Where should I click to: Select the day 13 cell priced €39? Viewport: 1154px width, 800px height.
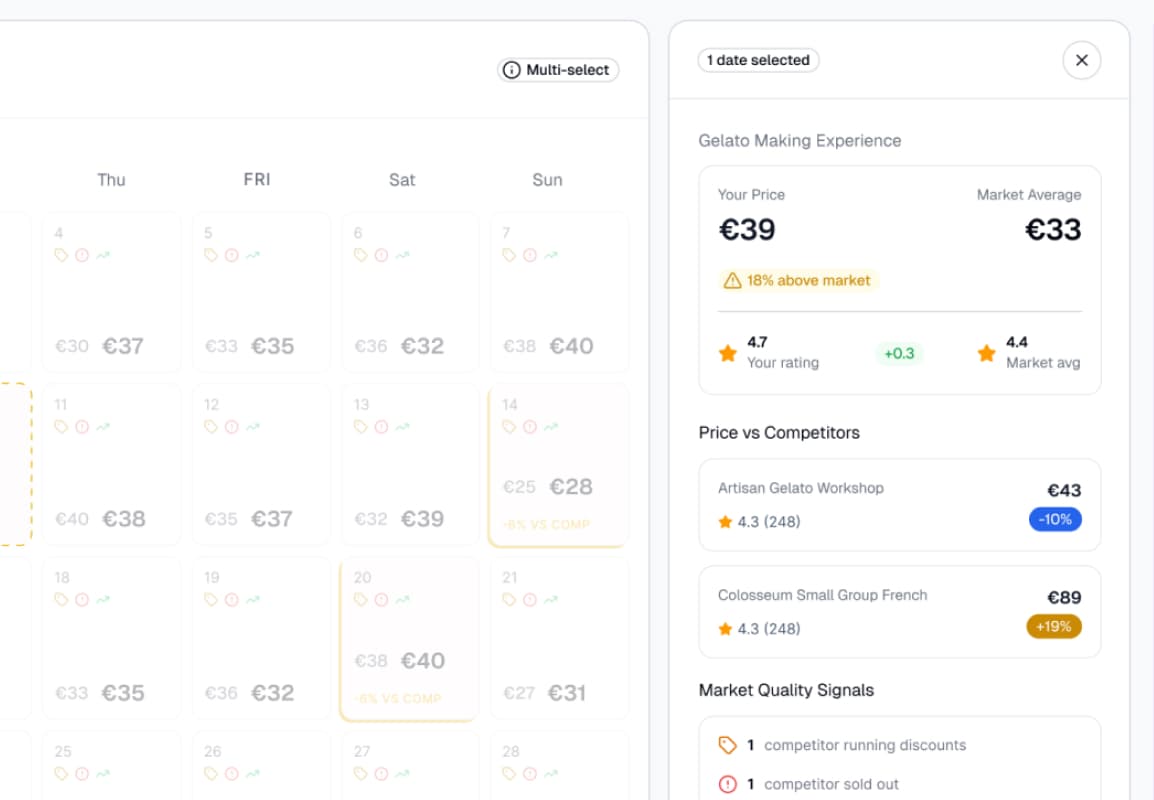411,464
